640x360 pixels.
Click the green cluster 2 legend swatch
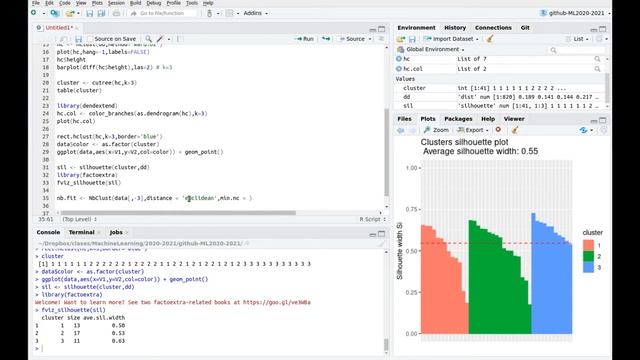[588, 256]
